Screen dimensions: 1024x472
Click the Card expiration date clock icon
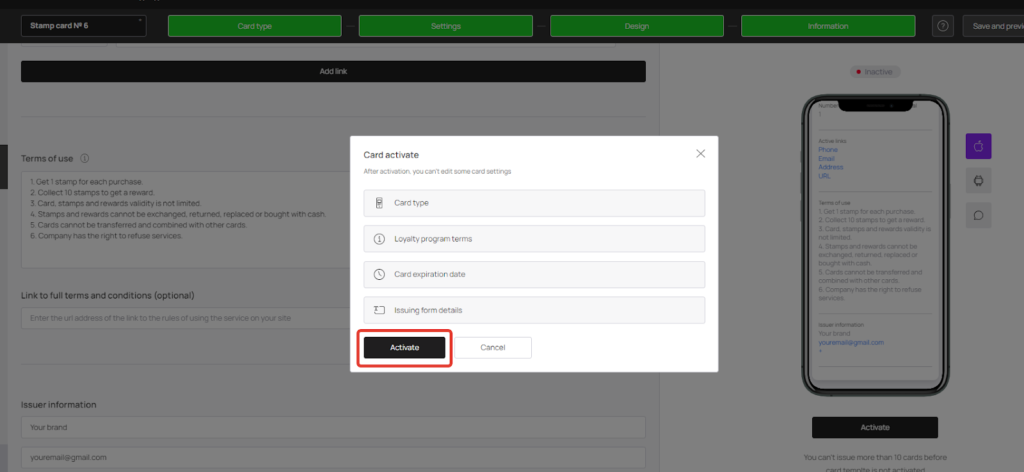pyautogui.click(x=379, y=274)
